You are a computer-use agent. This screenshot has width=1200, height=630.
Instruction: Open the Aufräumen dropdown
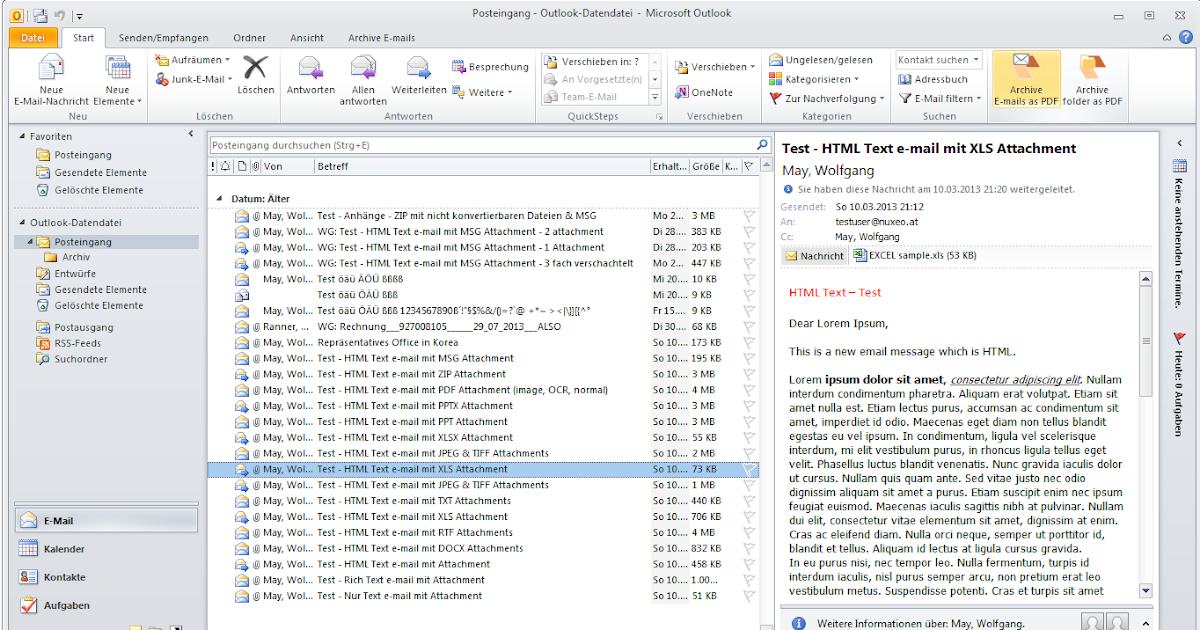(x=194, y=60)
